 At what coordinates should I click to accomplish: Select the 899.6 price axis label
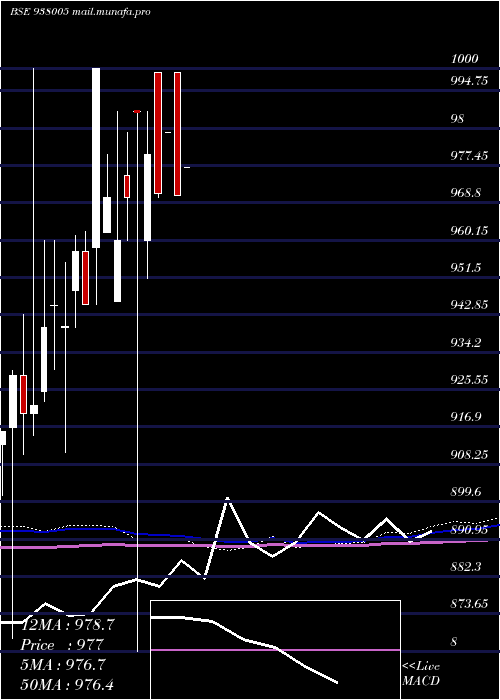point(465,492)
